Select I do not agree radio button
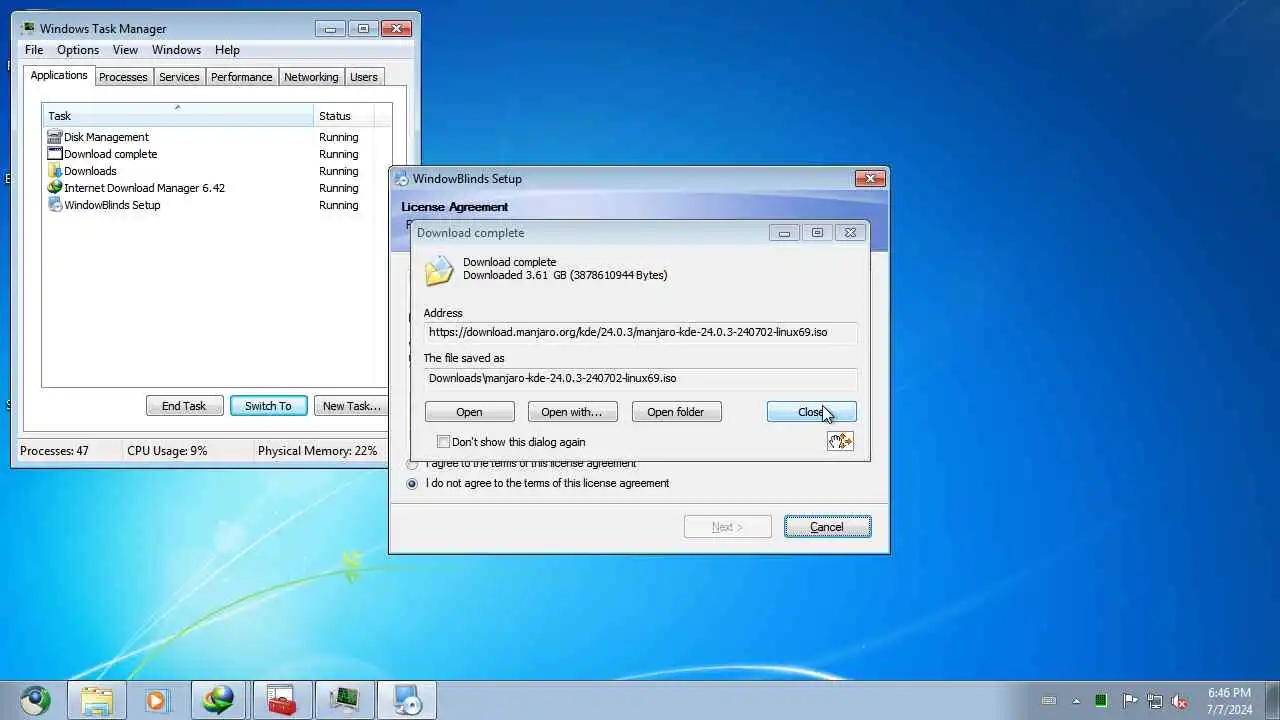 coord(412,484)
